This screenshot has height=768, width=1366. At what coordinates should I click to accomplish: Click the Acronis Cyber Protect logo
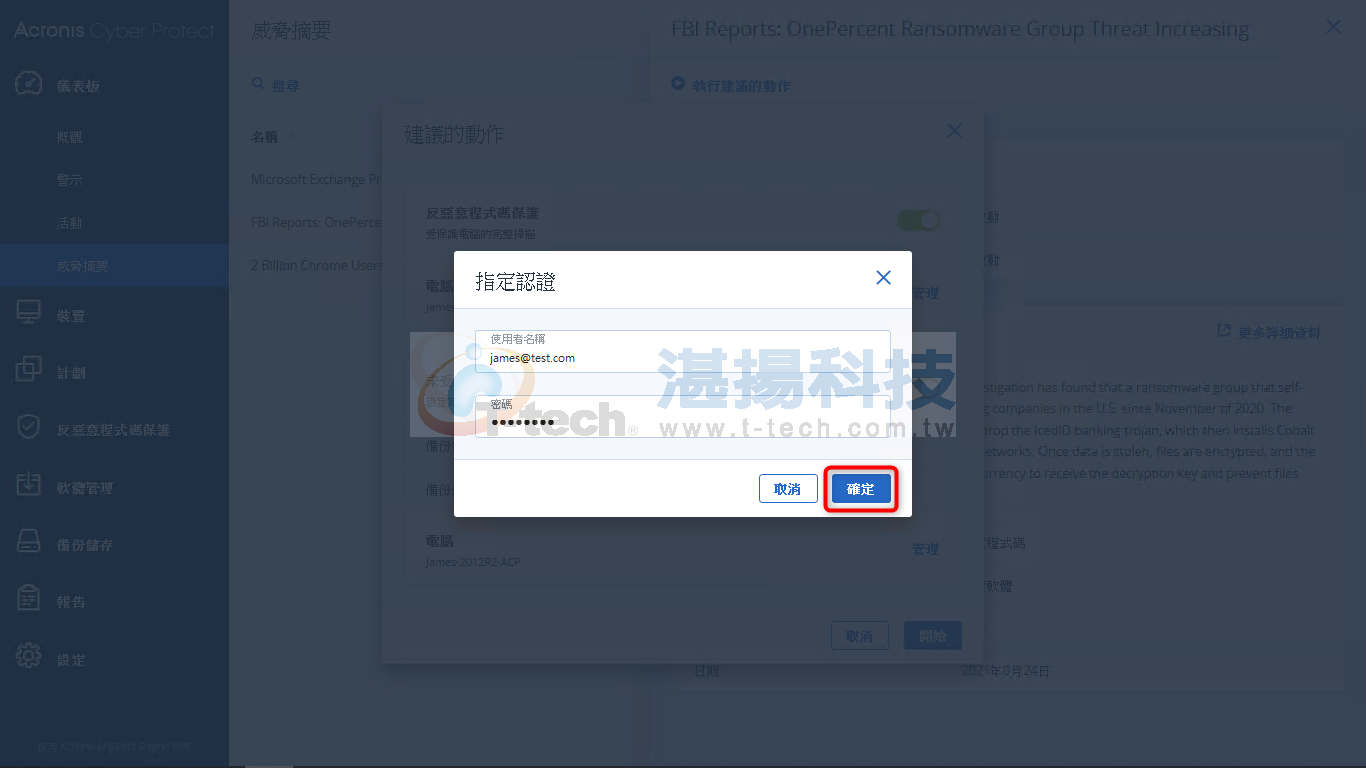pos(114,31)
